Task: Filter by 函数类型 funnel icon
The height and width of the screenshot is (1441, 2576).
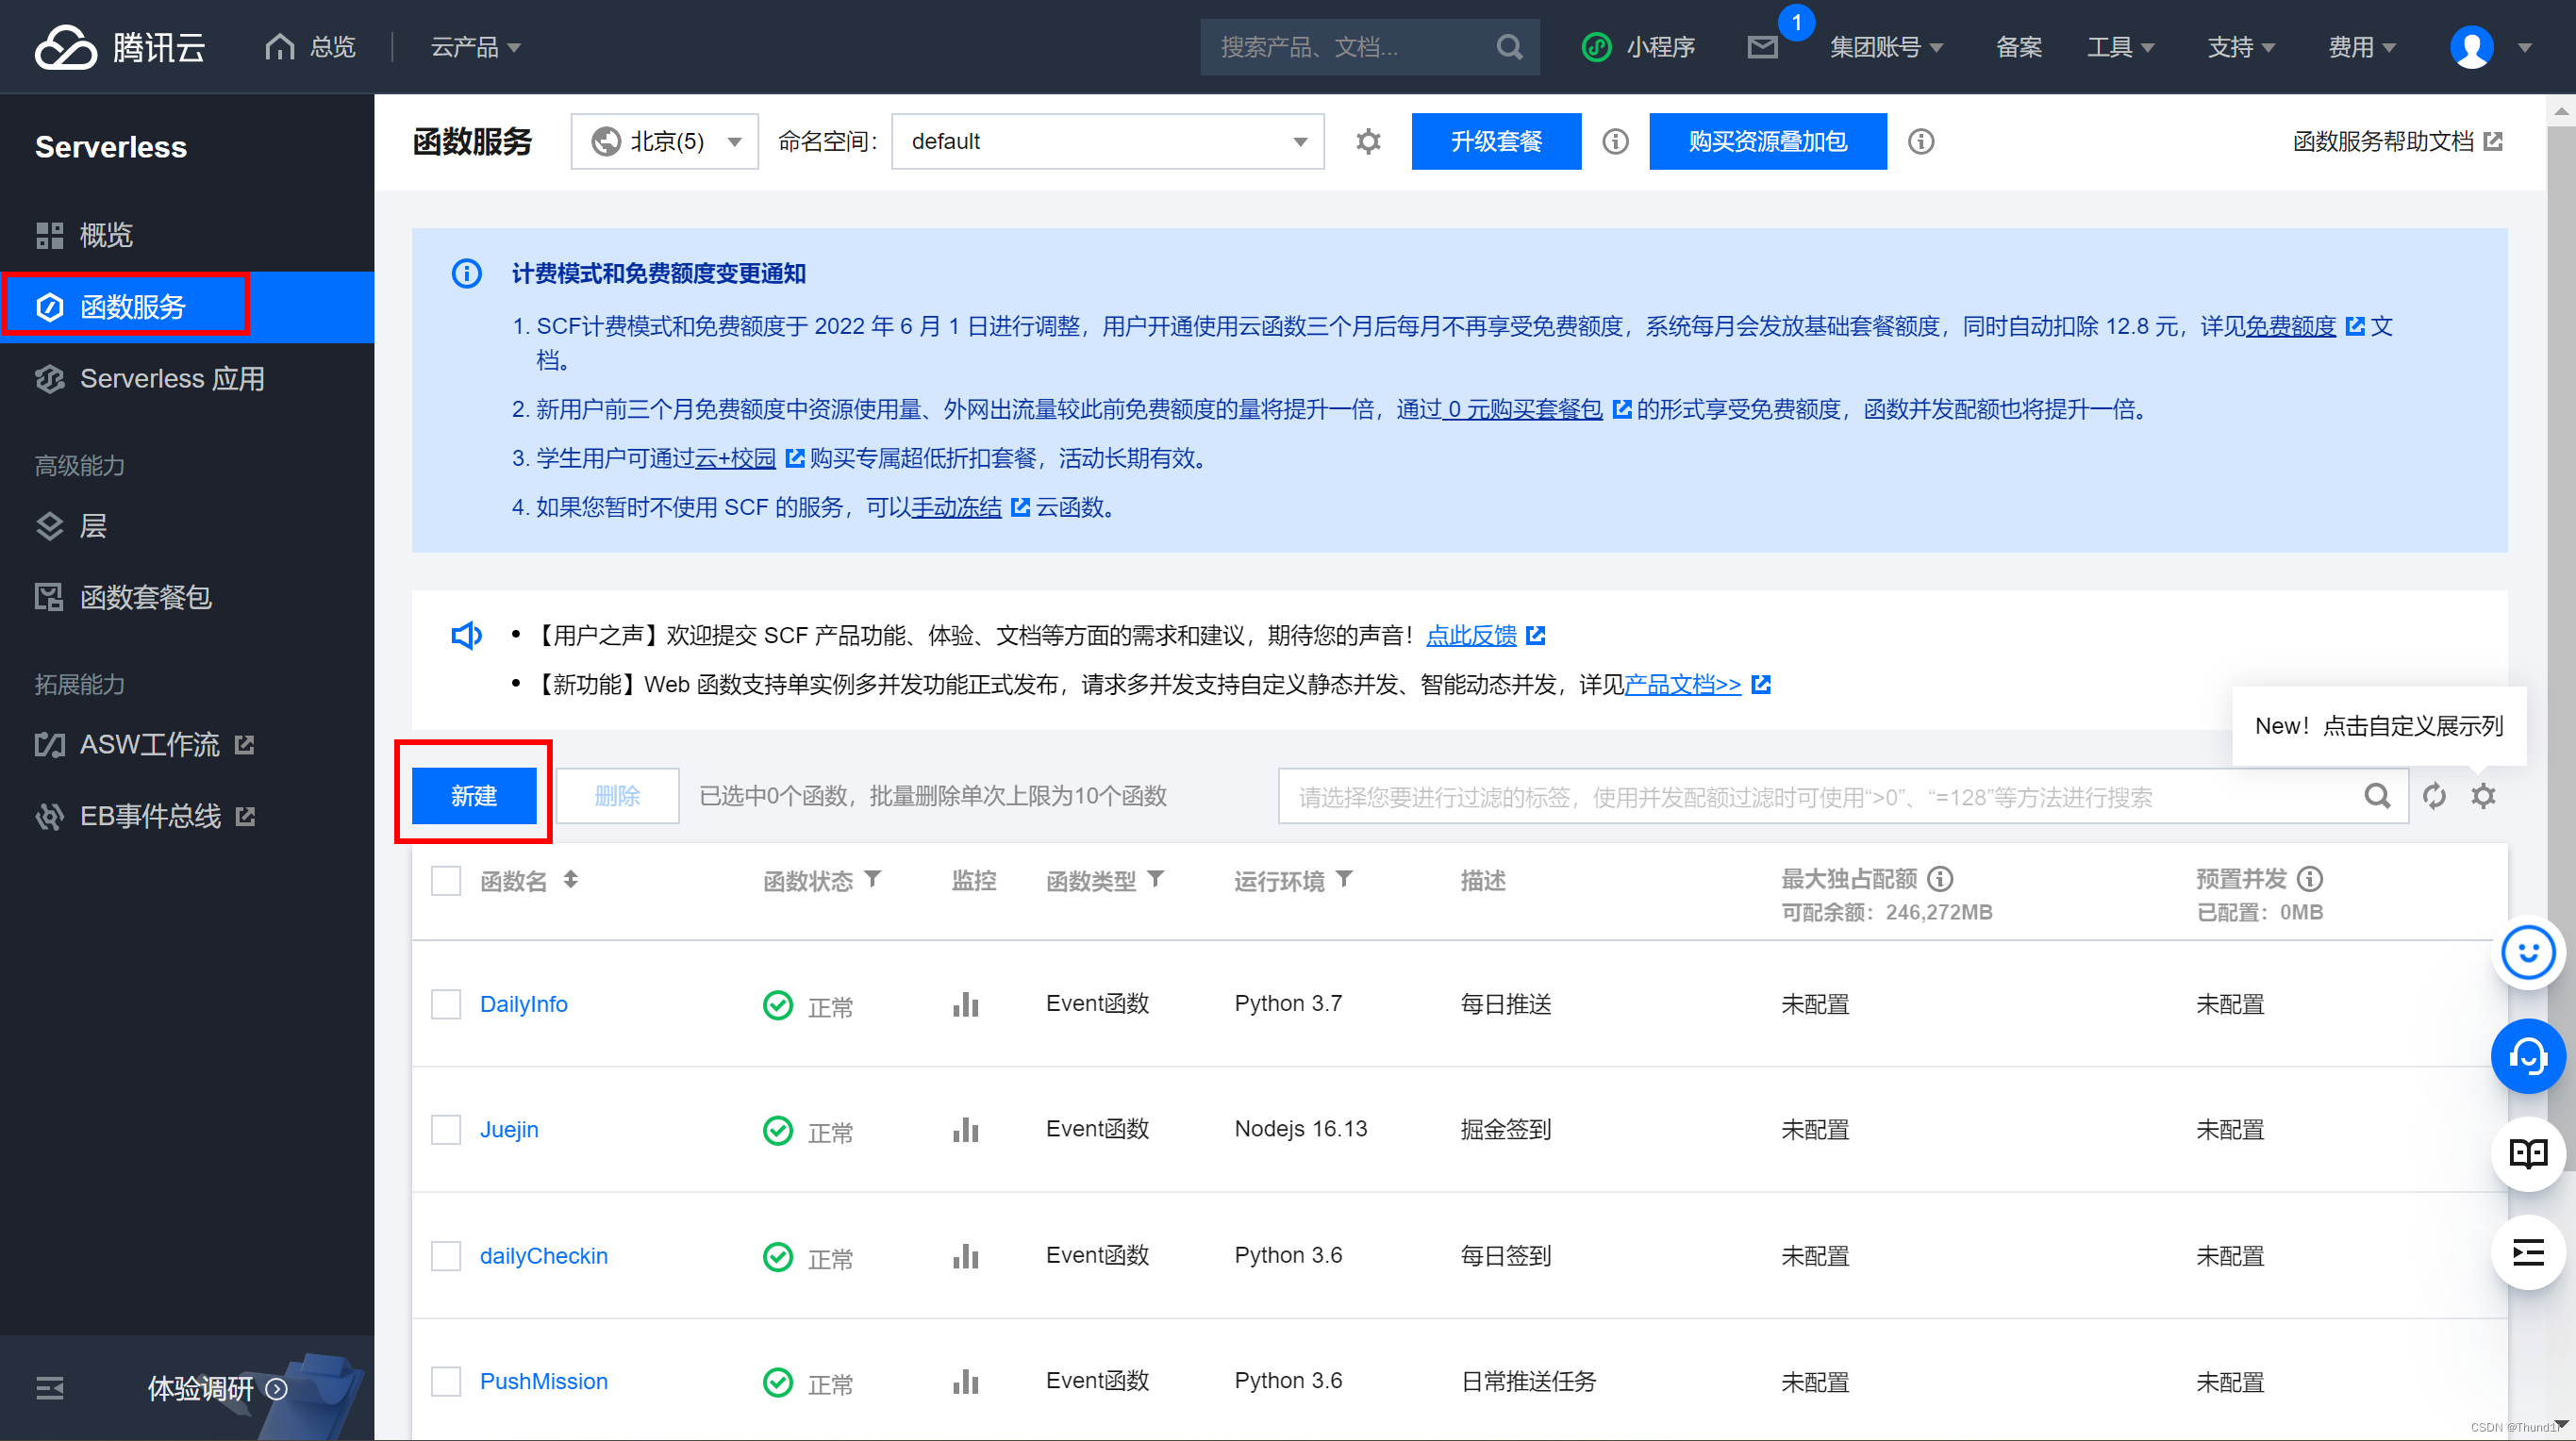Action: click(x=1155, y=879)
